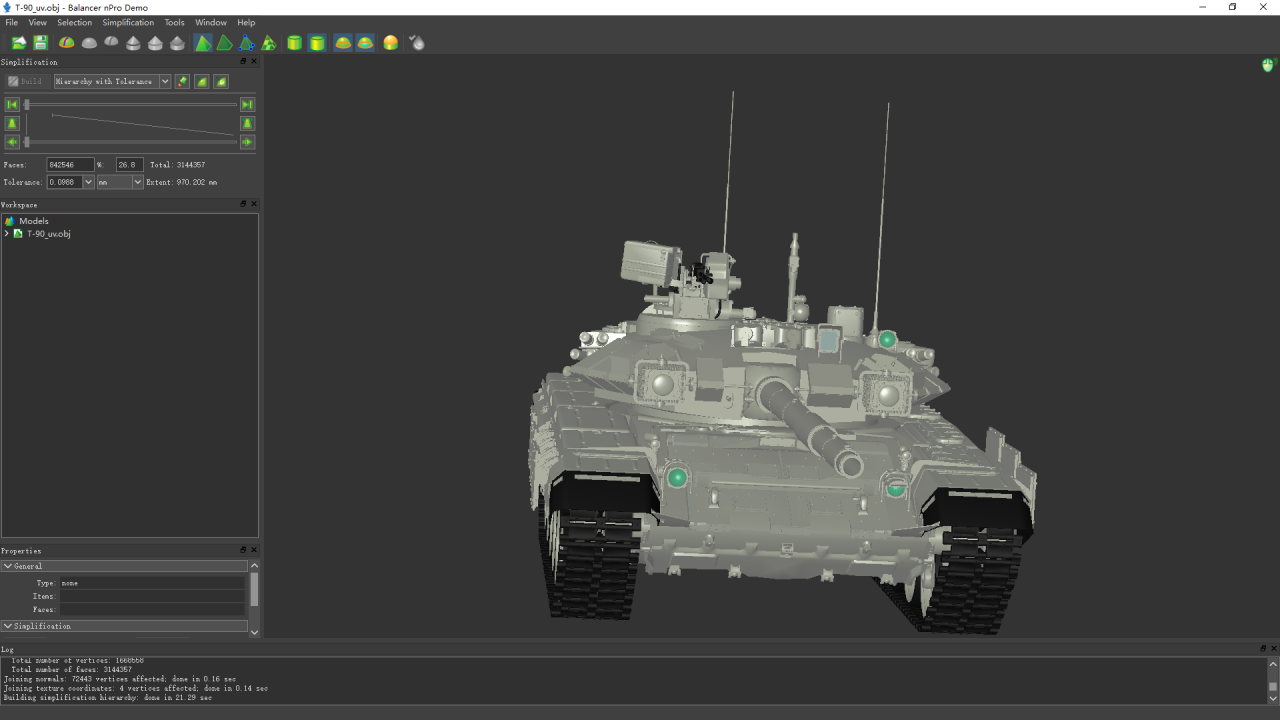Viewport: 1280px width, 720px height.
Task: Click the lower simplification slider track
Action: (x=130, y=142)
